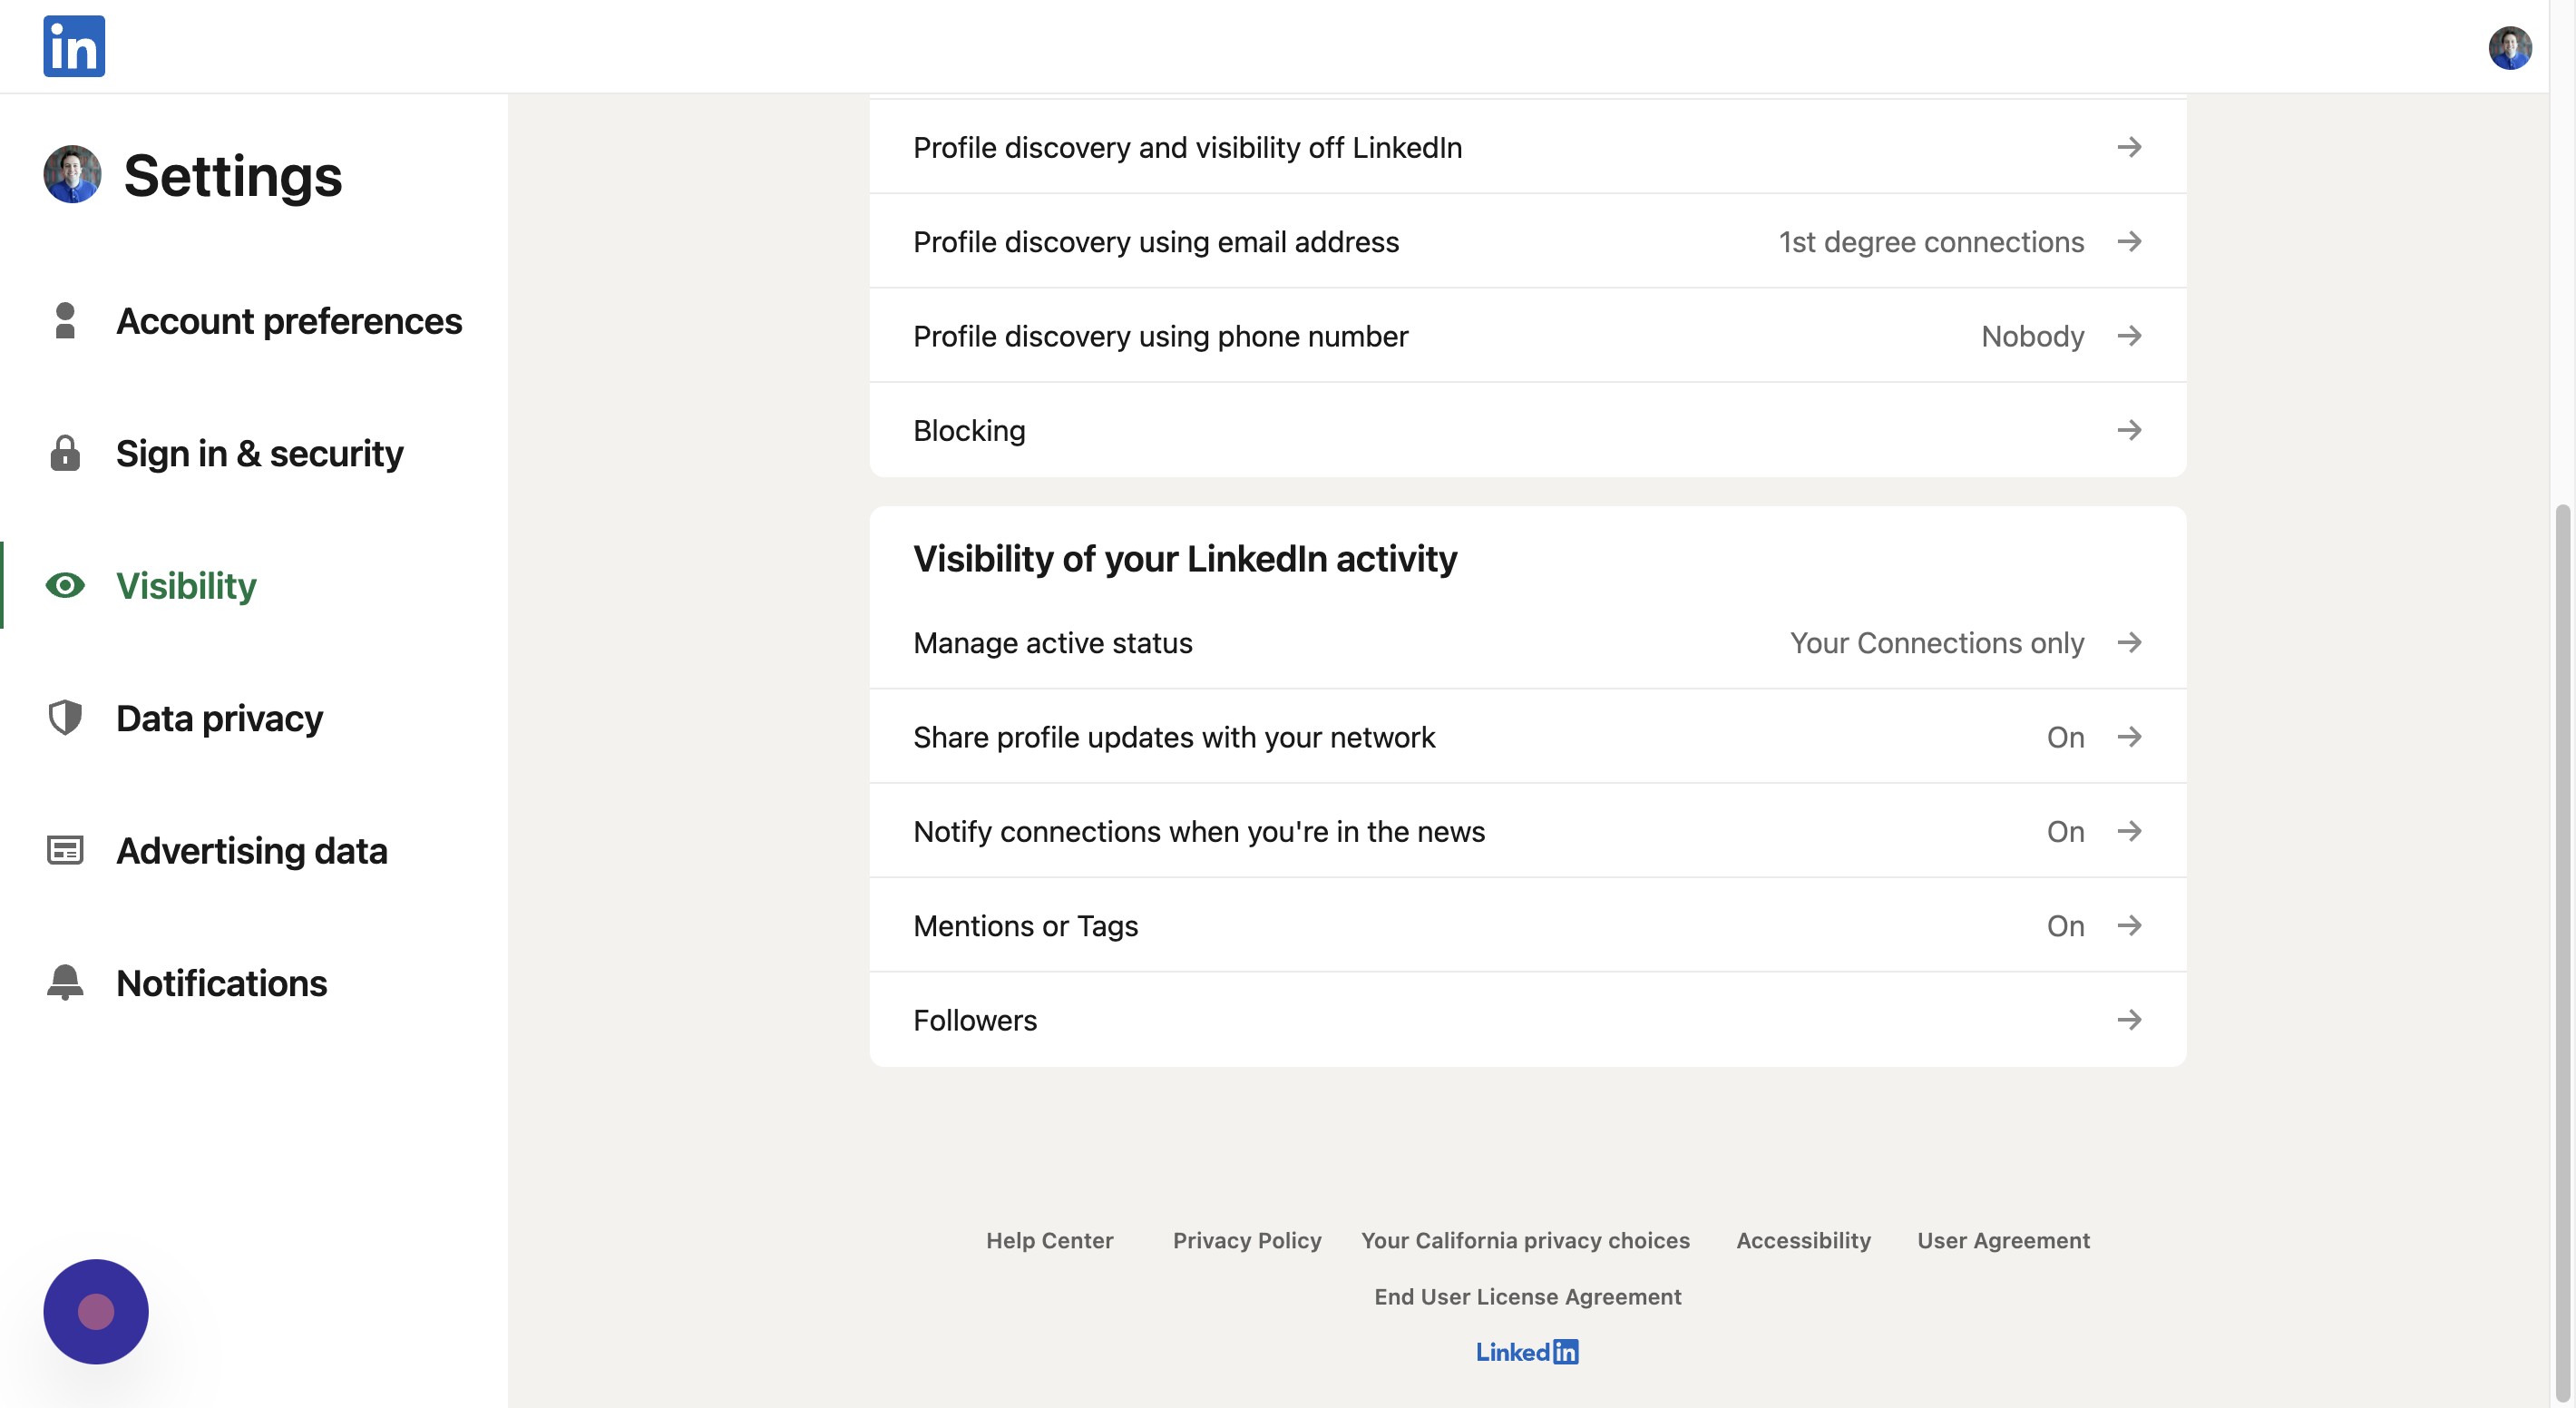Change Mentions or Tags On setting
This screenshot has height=1408, width=2576.
2065,926
